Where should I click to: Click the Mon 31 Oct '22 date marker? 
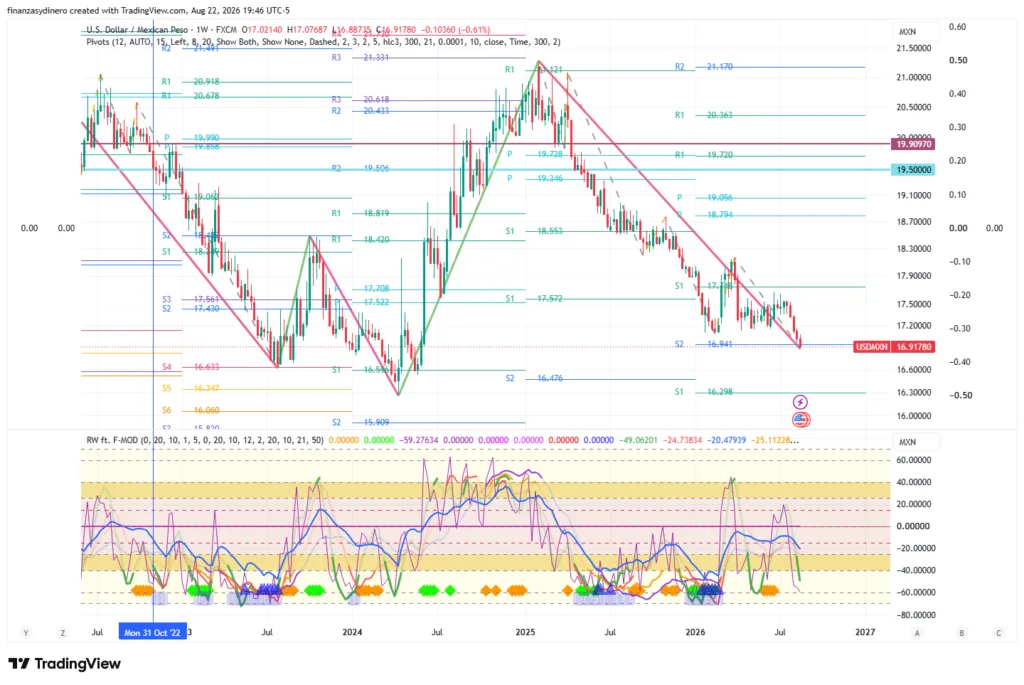(153, 632)
